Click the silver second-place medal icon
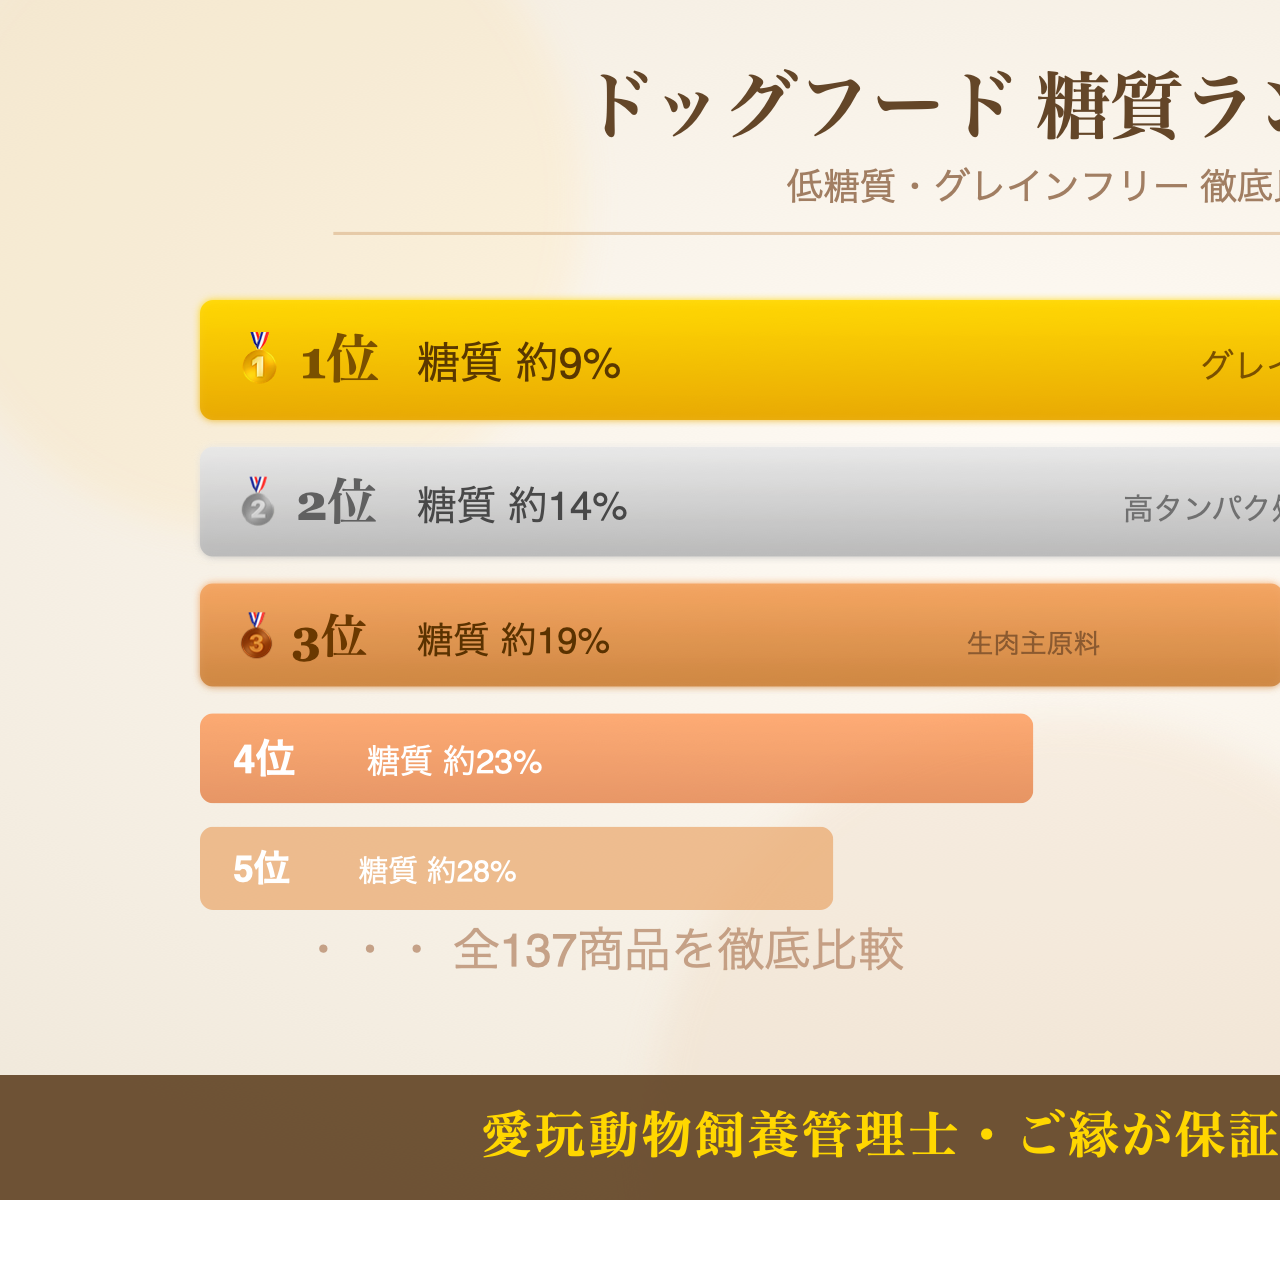This screenshot has height=1280, width=1280. 258,501
